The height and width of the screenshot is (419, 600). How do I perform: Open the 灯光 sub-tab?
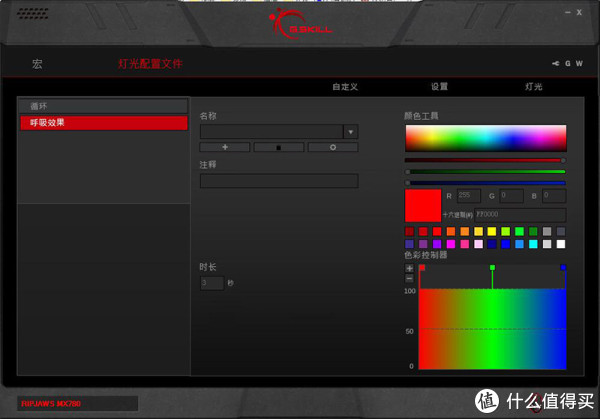pyautogui.click(x=533, y=86)
